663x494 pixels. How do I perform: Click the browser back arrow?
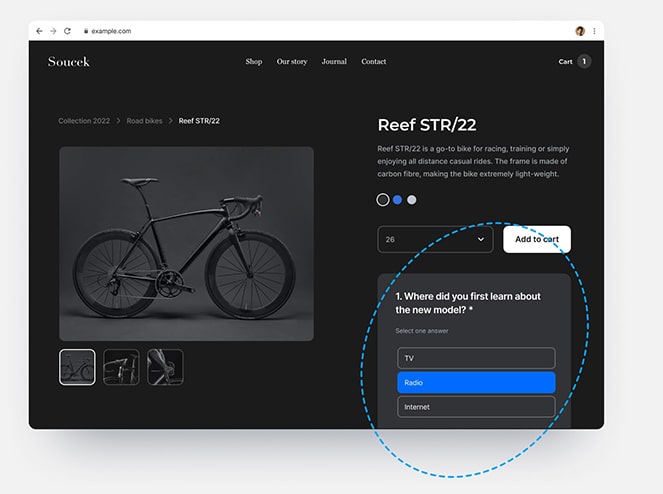(x=40, y=31)
